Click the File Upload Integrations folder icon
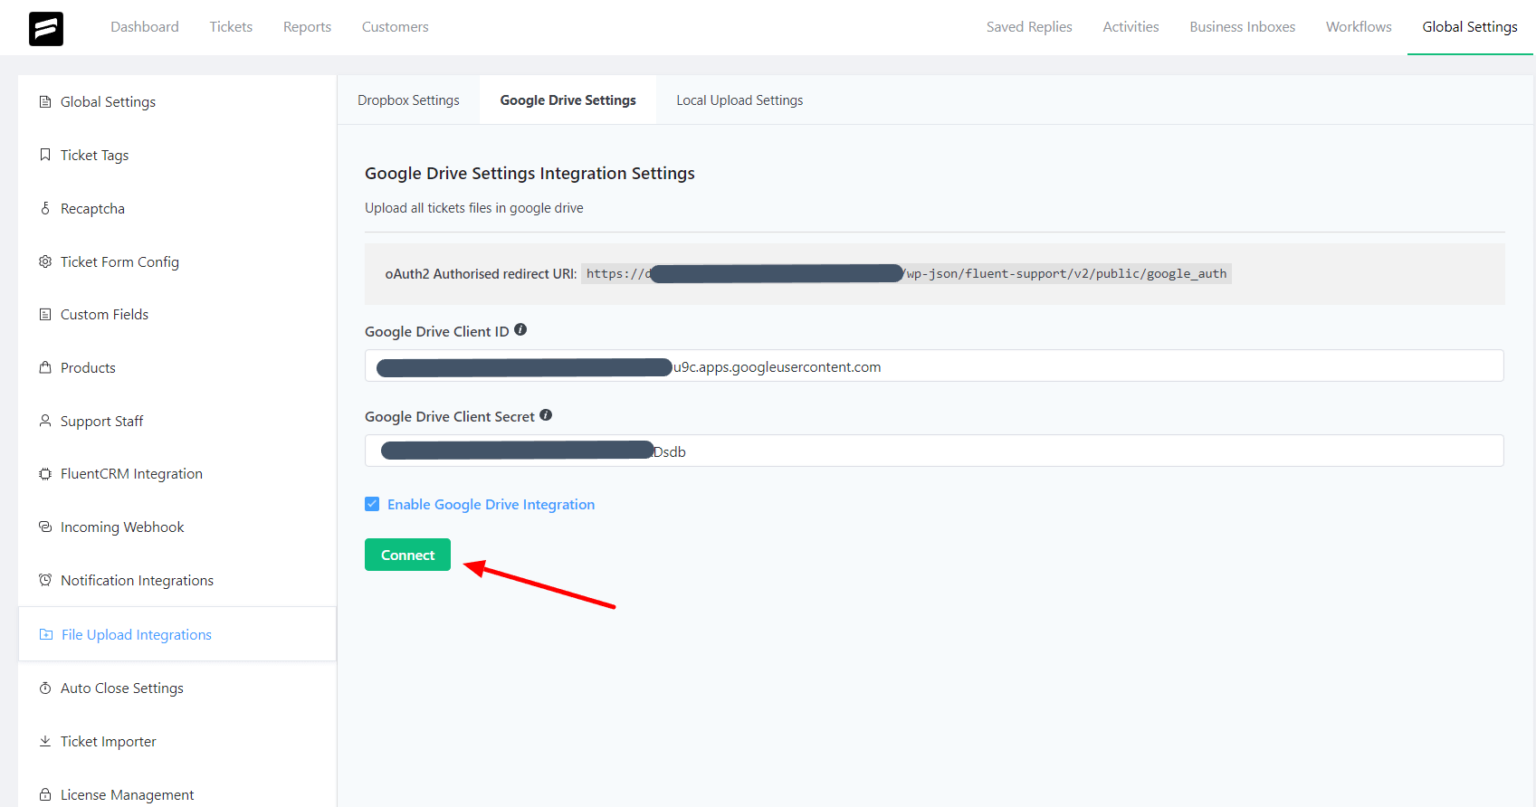 coord(44,634)
